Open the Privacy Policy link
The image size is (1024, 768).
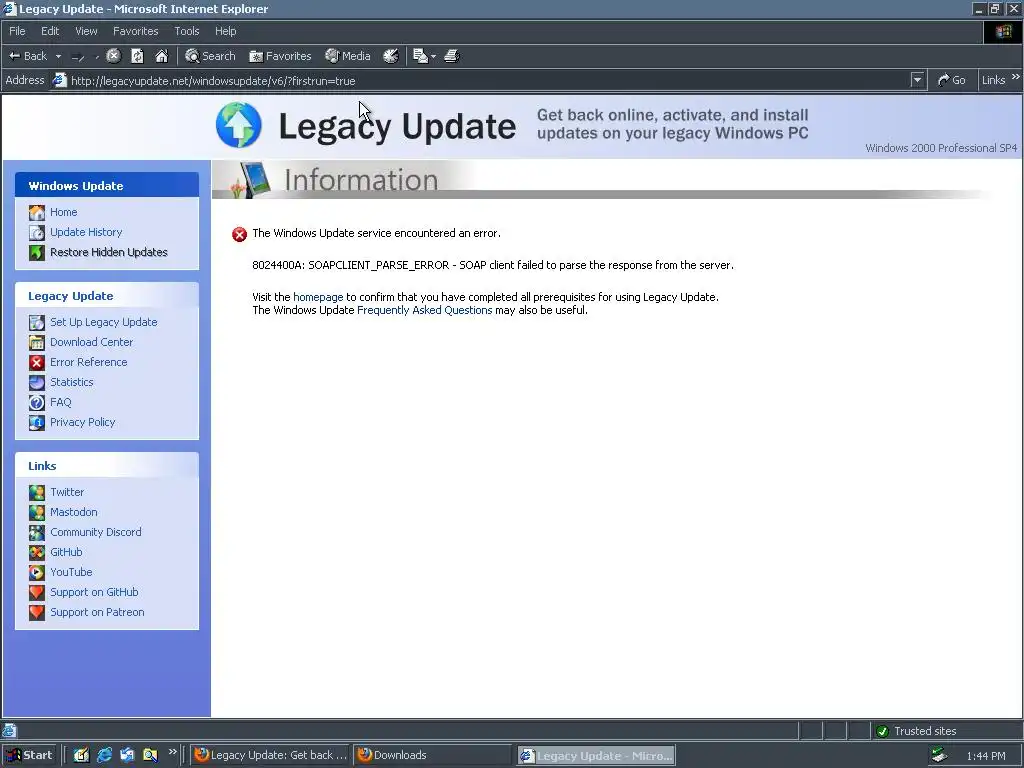83,423
